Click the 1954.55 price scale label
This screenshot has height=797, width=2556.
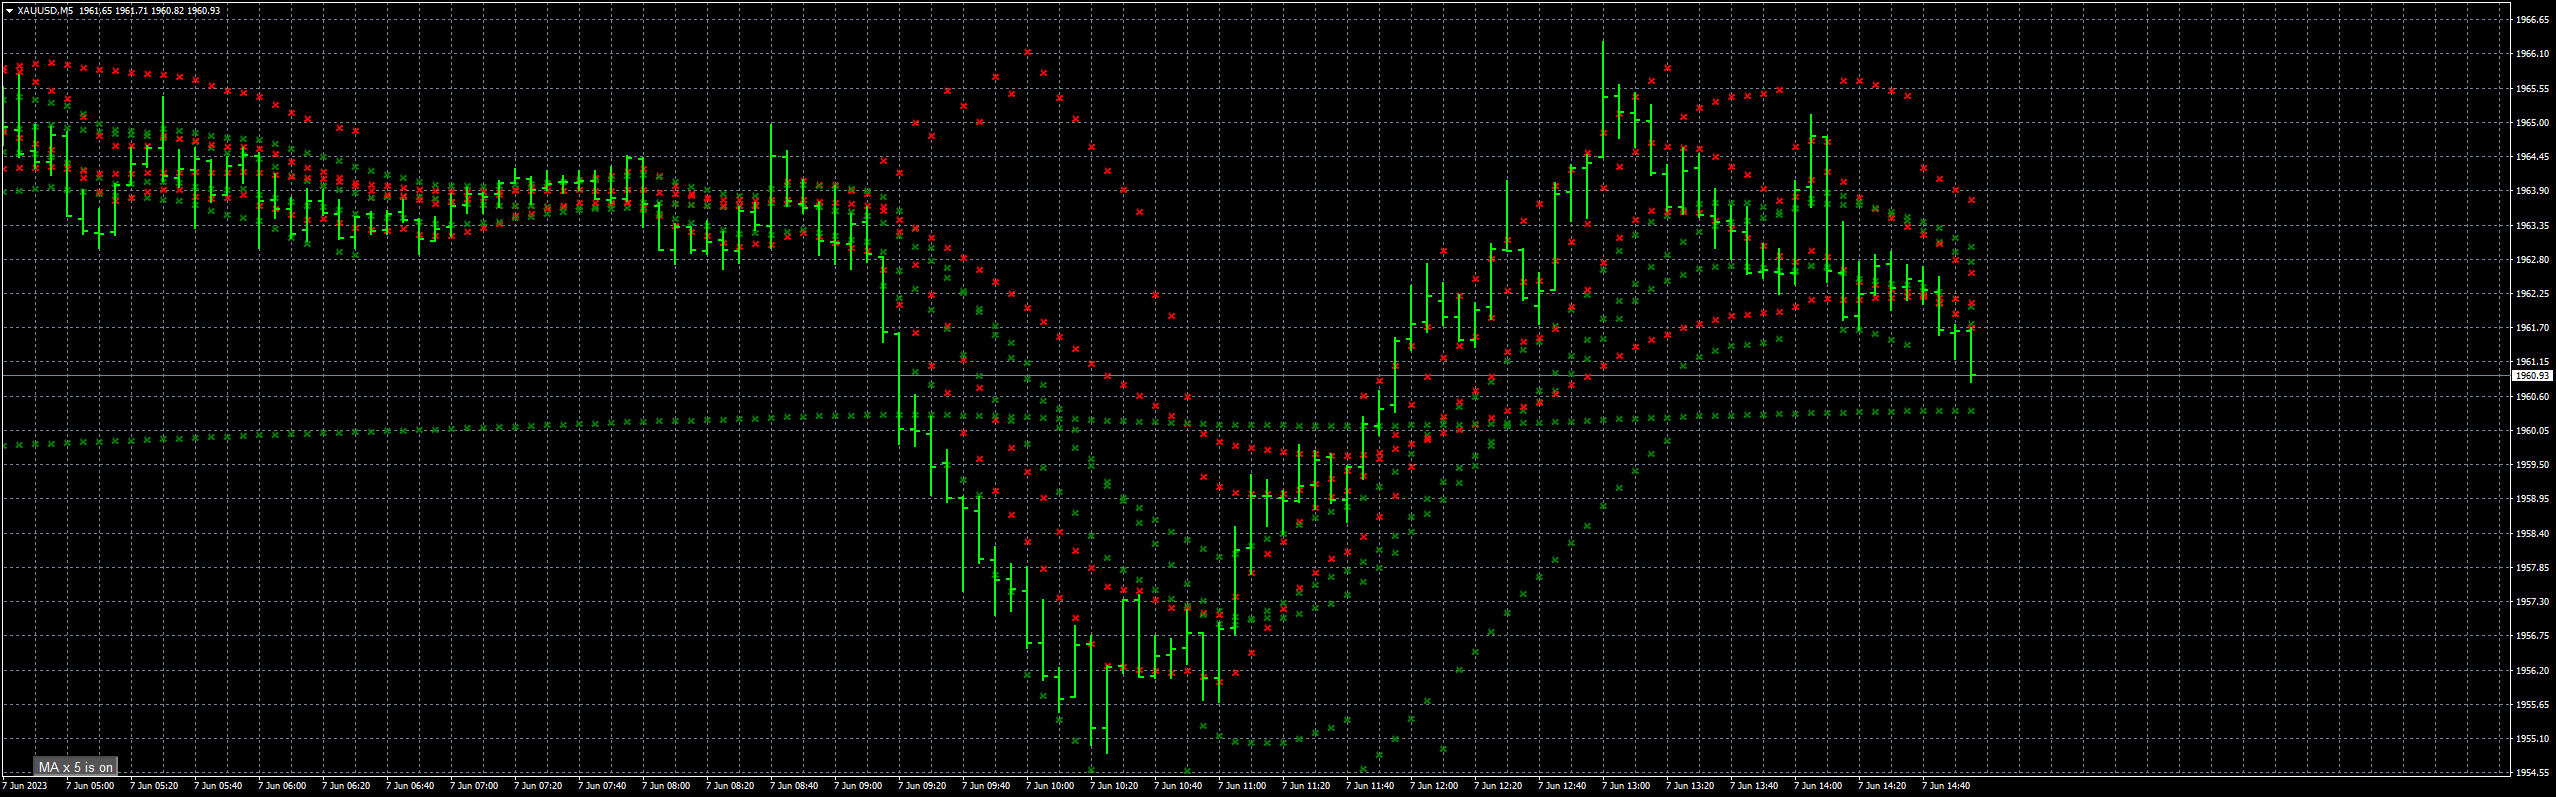coord(2532,773)
